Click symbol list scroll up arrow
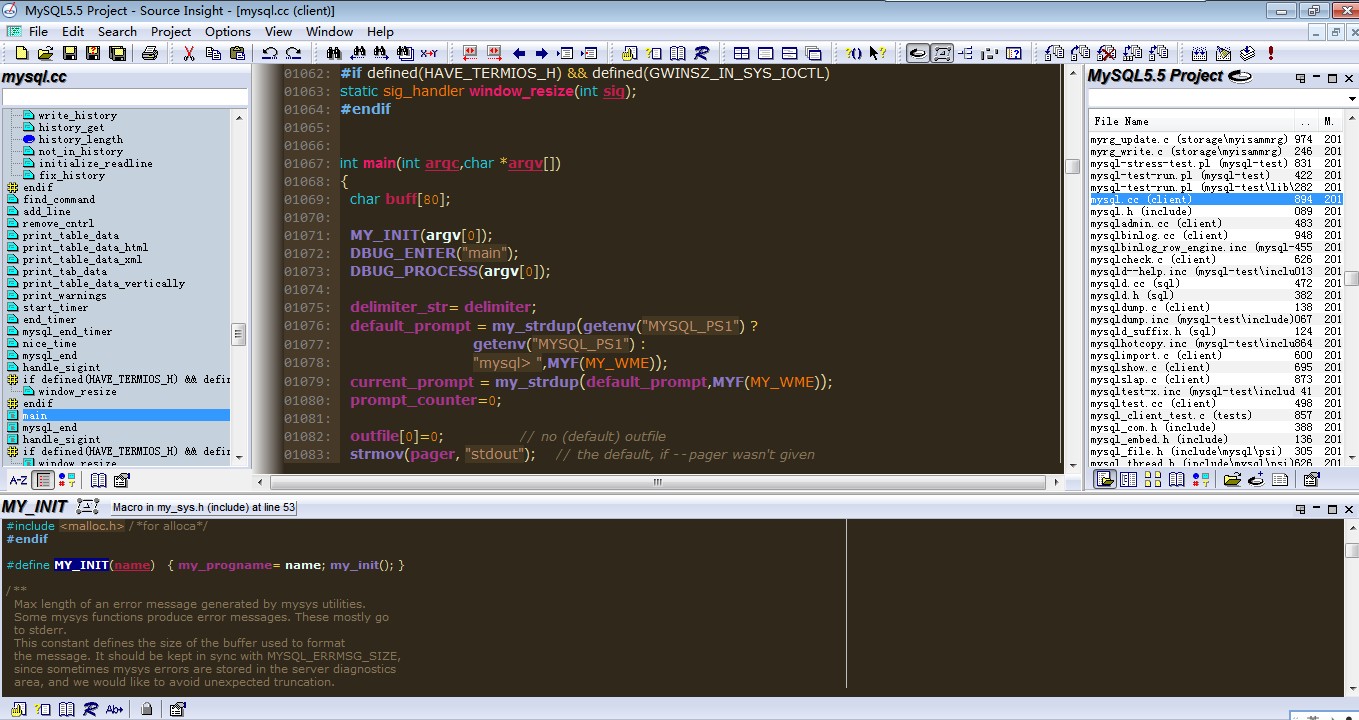The height and width of the screenshot is (720, 1359). (x=238, y=117)
